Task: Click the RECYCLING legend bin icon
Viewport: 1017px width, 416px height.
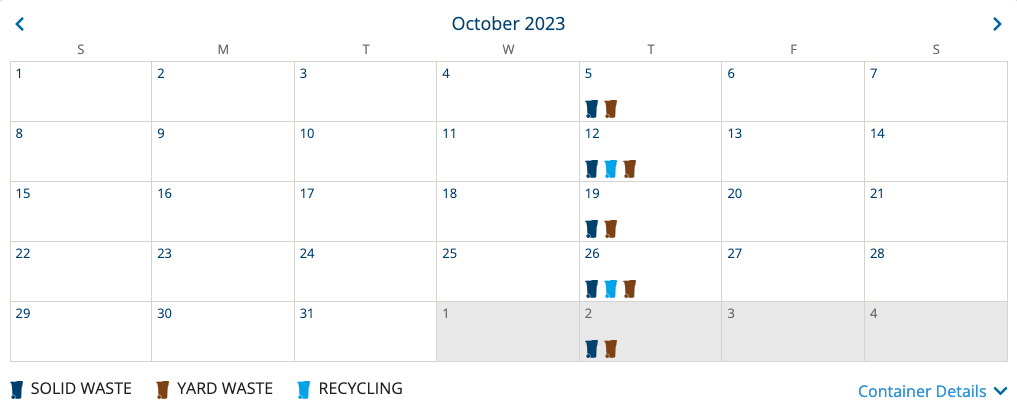Action: pos(304,389)
